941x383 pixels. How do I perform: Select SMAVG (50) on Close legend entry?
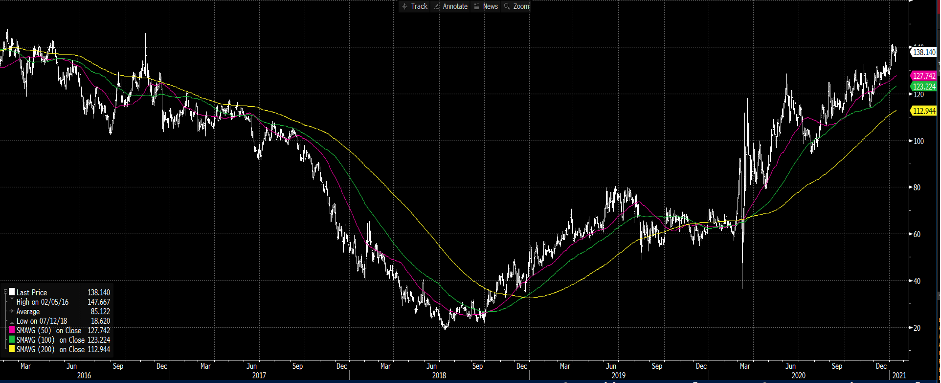point(49,330)
